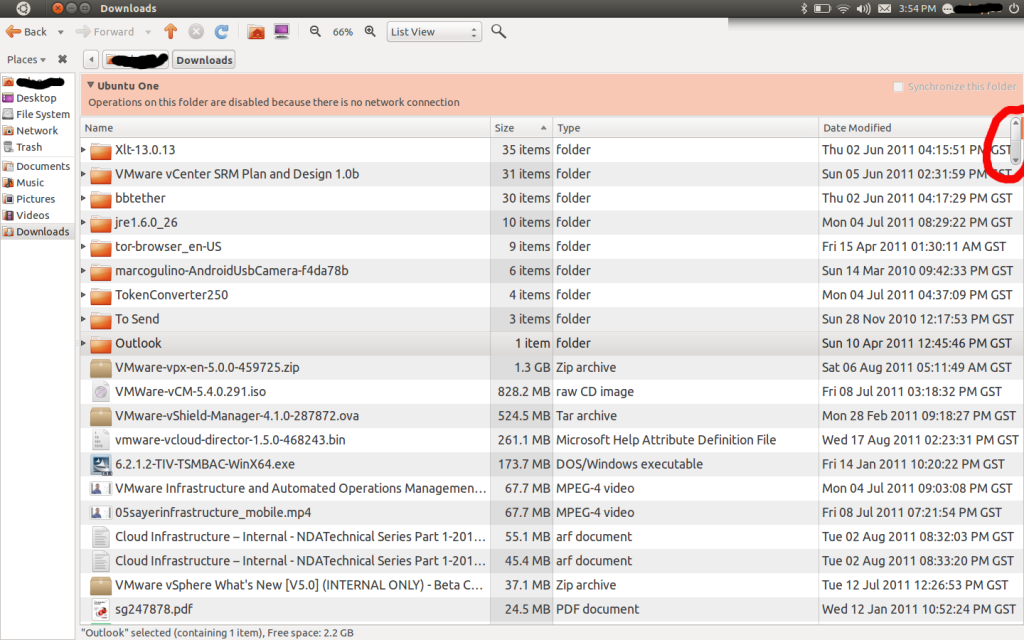Open the Home folder toolbar icon
1024x640 pixels.
(x=256, y=31)
